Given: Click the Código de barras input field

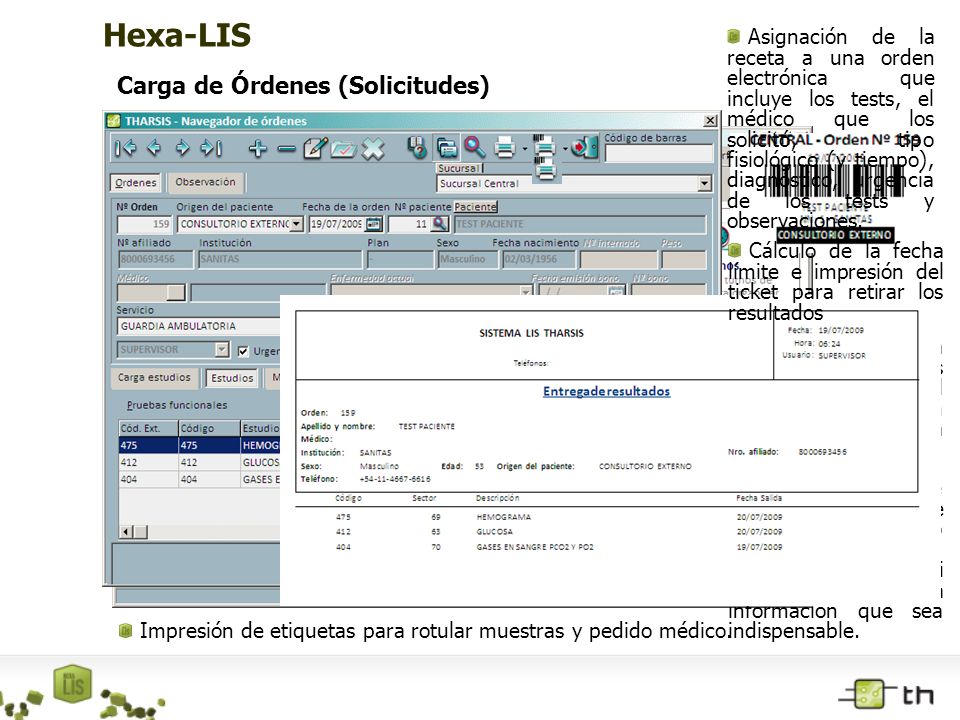Looking at the screenshot, I should (x=659, y=153).
